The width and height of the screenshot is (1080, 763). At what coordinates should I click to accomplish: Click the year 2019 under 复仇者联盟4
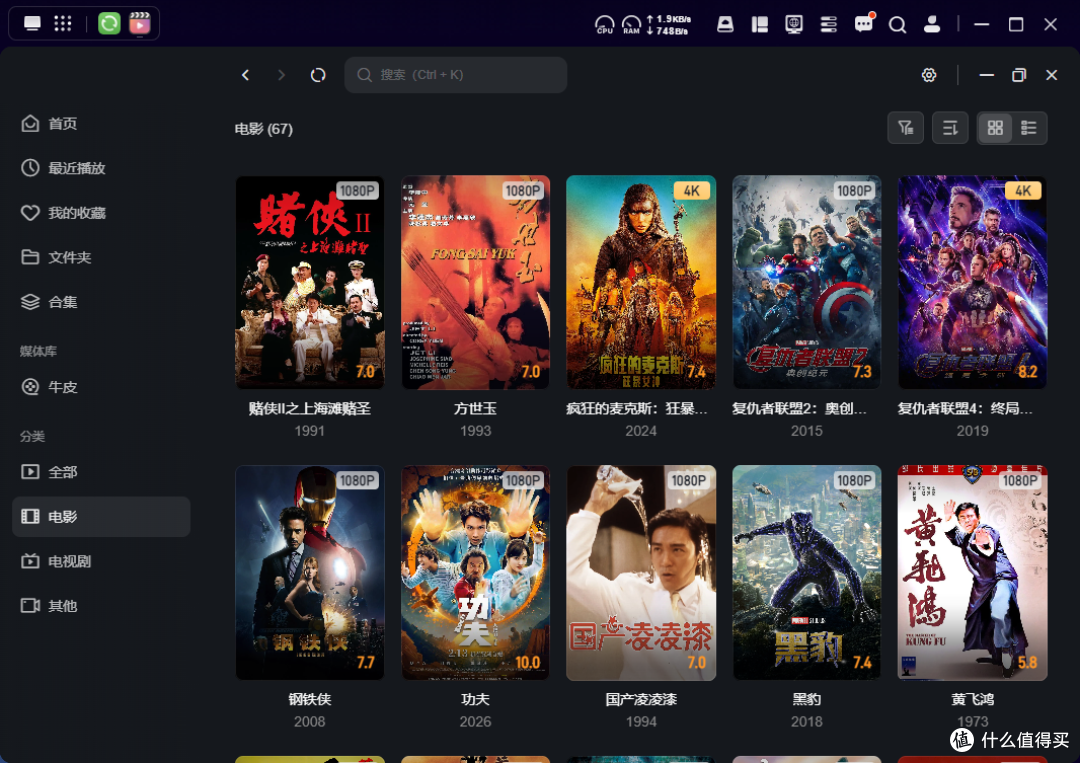pyautogui.click(x=973, y=431)
